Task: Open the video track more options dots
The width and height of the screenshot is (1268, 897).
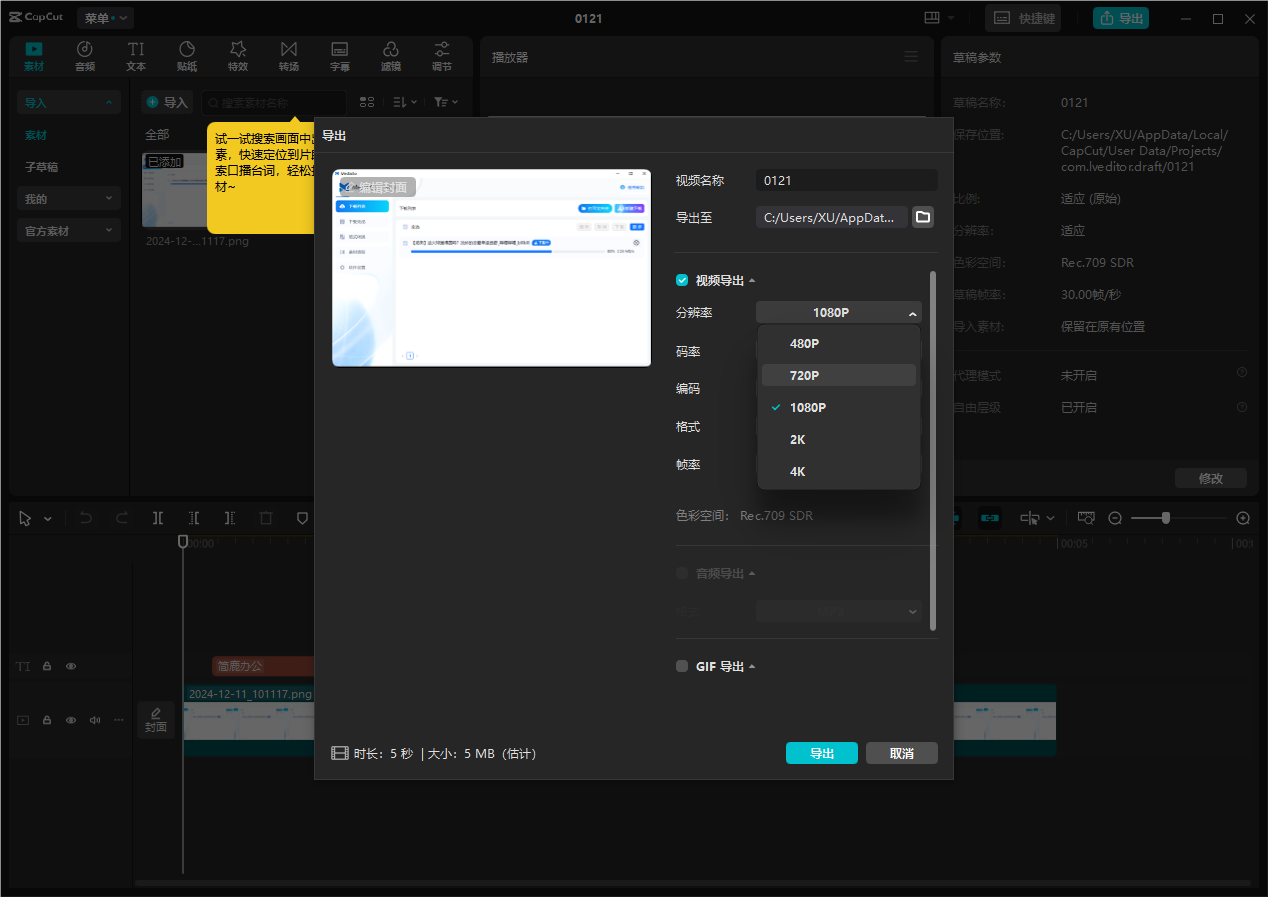Action: (119, 720)
